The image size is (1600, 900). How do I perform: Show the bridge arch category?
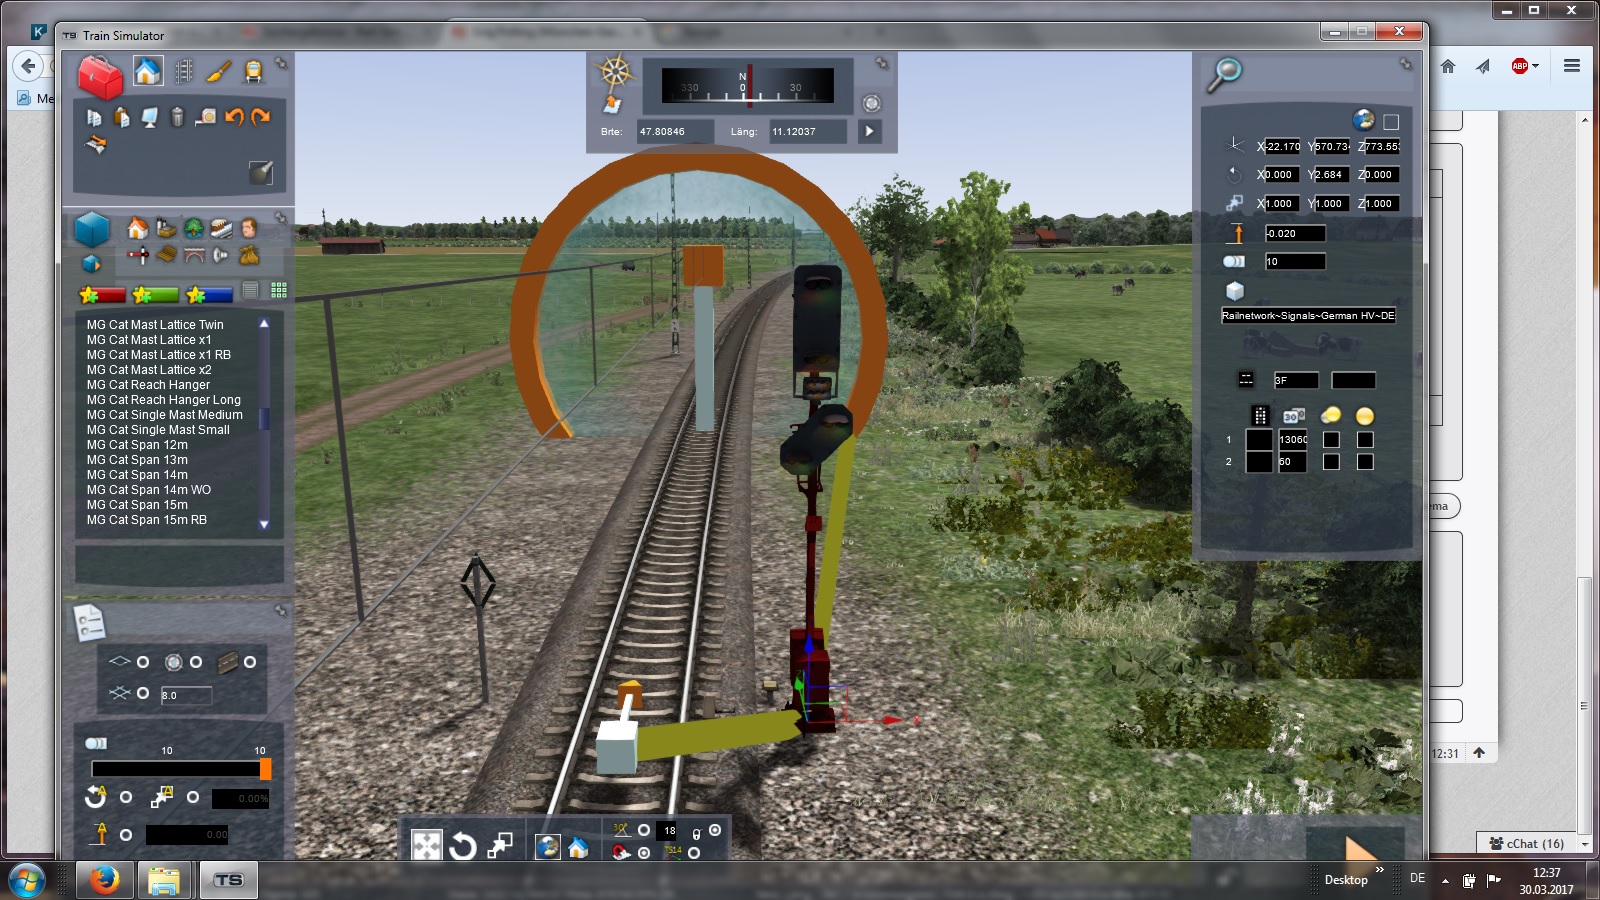coord(194,256)
